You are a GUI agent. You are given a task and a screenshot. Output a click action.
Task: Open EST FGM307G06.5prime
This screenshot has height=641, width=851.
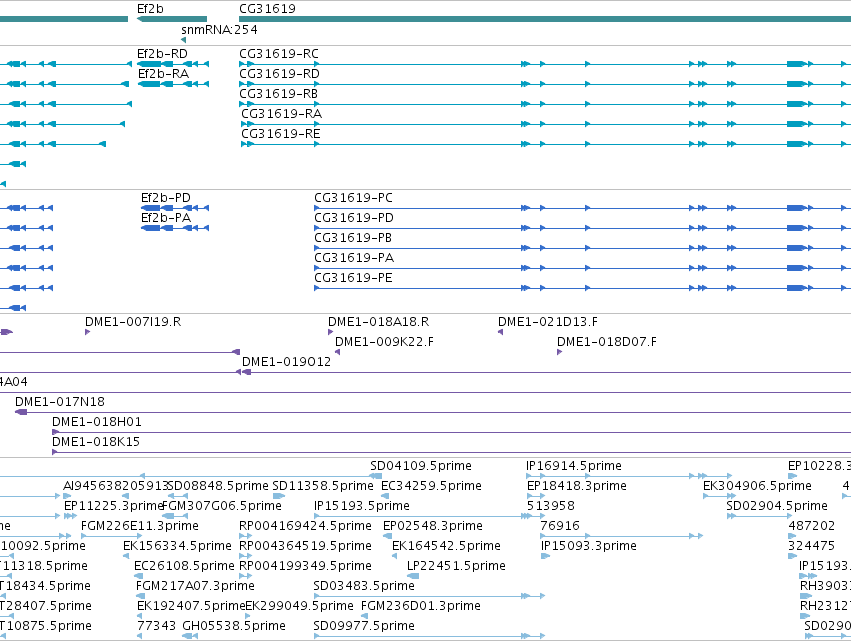pyautogui.click(x=222, y=506)
